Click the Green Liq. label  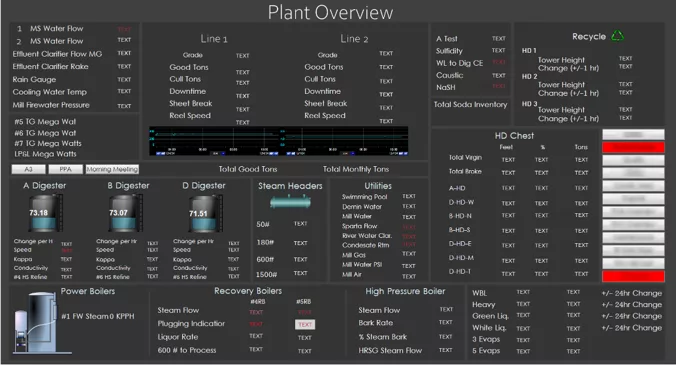[x=491, y=316]
